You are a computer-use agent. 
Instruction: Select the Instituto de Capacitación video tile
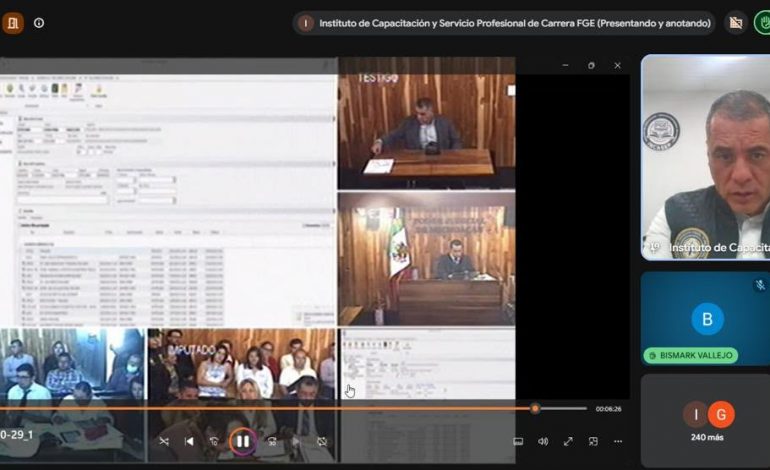click(706, 157)
